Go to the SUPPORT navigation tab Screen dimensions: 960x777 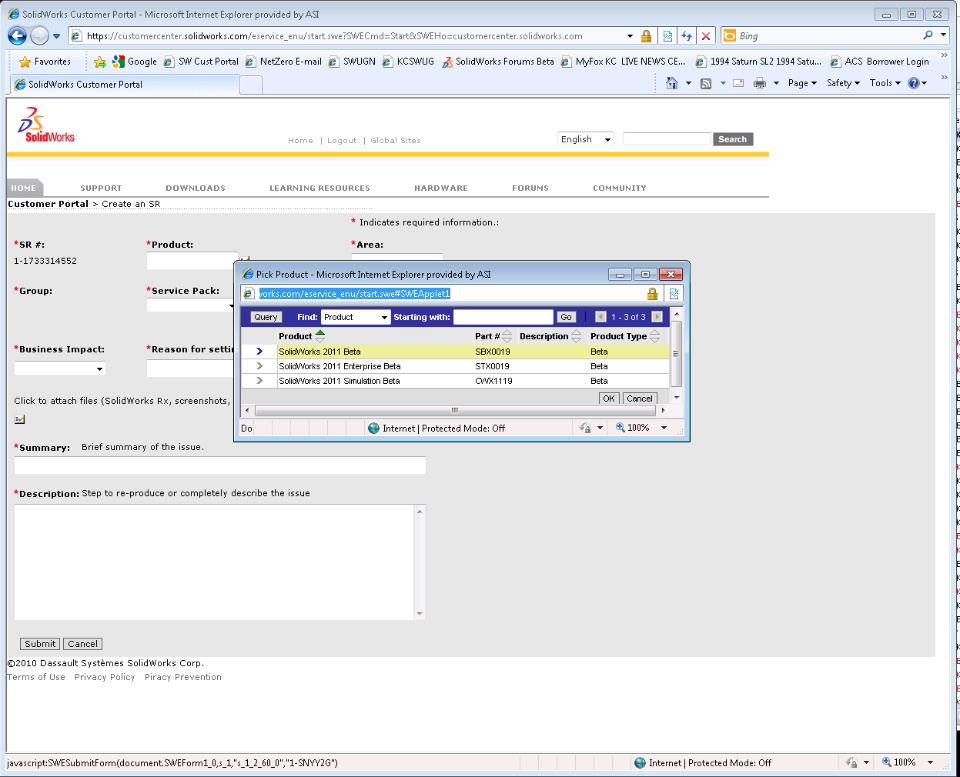pyautogui.click(x=101, y=188)
